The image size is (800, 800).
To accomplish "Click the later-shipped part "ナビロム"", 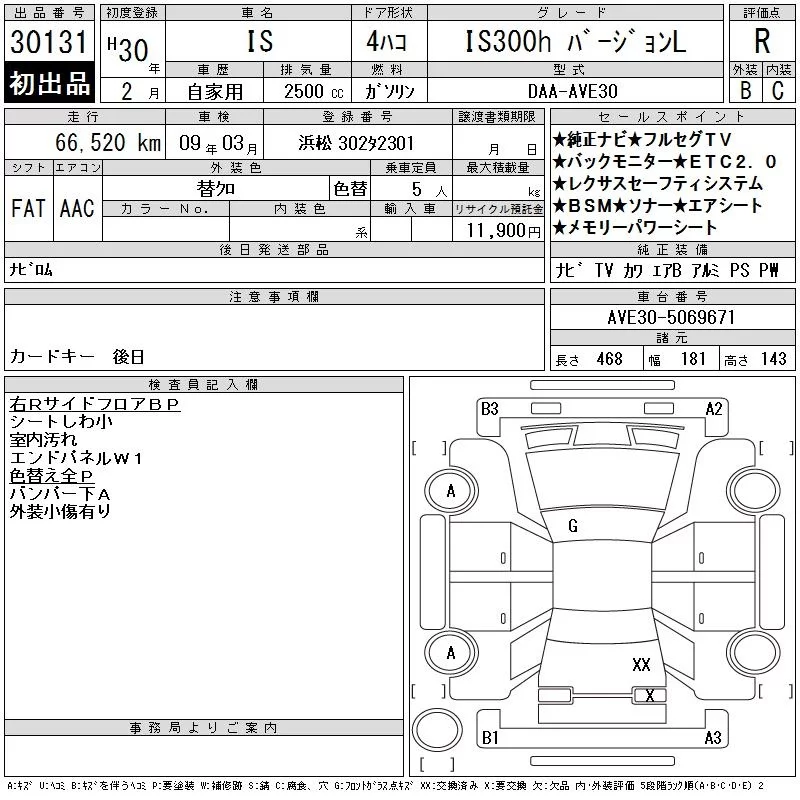I will pyautogui.click(x=31, y=269).
